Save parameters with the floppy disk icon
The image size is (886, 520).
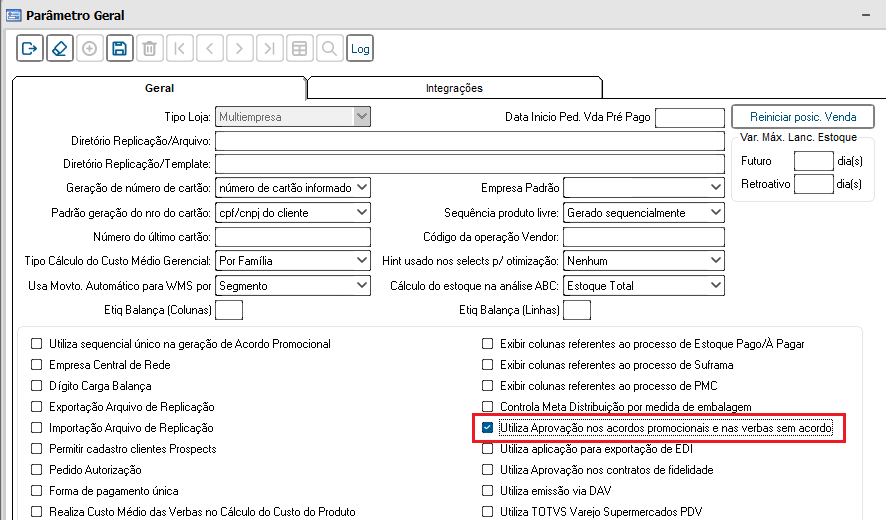click(119, 49)
